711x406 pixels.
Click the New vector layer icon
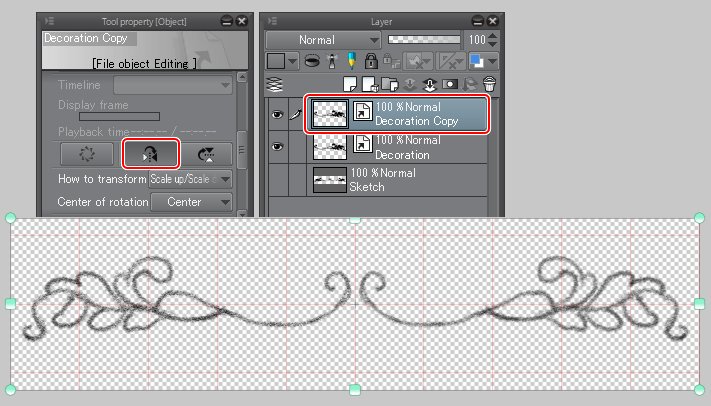point(370,84)
